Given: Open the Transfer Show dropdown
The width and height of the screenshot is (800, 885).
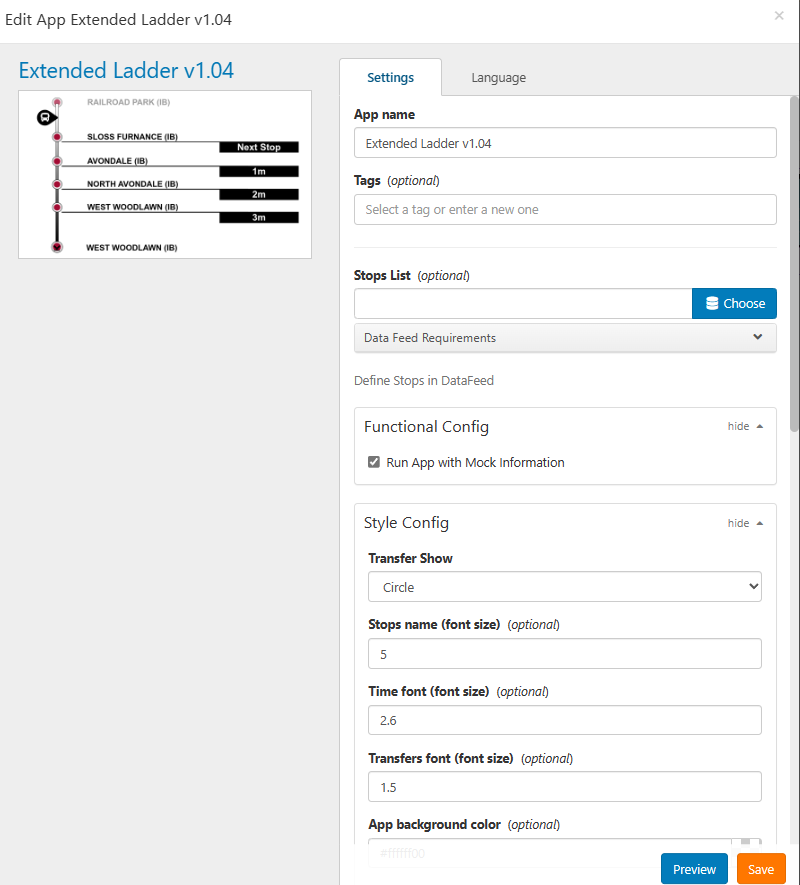Looking at the screenshot, I should 565,587.
